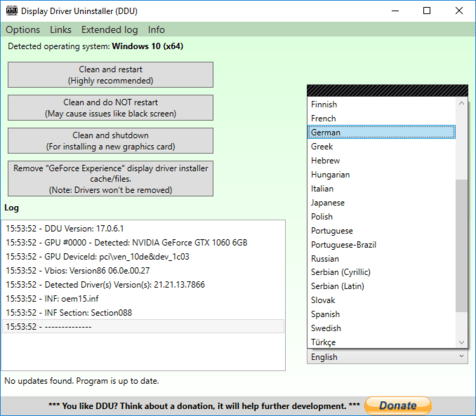The width and height of the screenshot is (476, 416).
Task: Open the Options menu
Action: [x=23, y=30]
